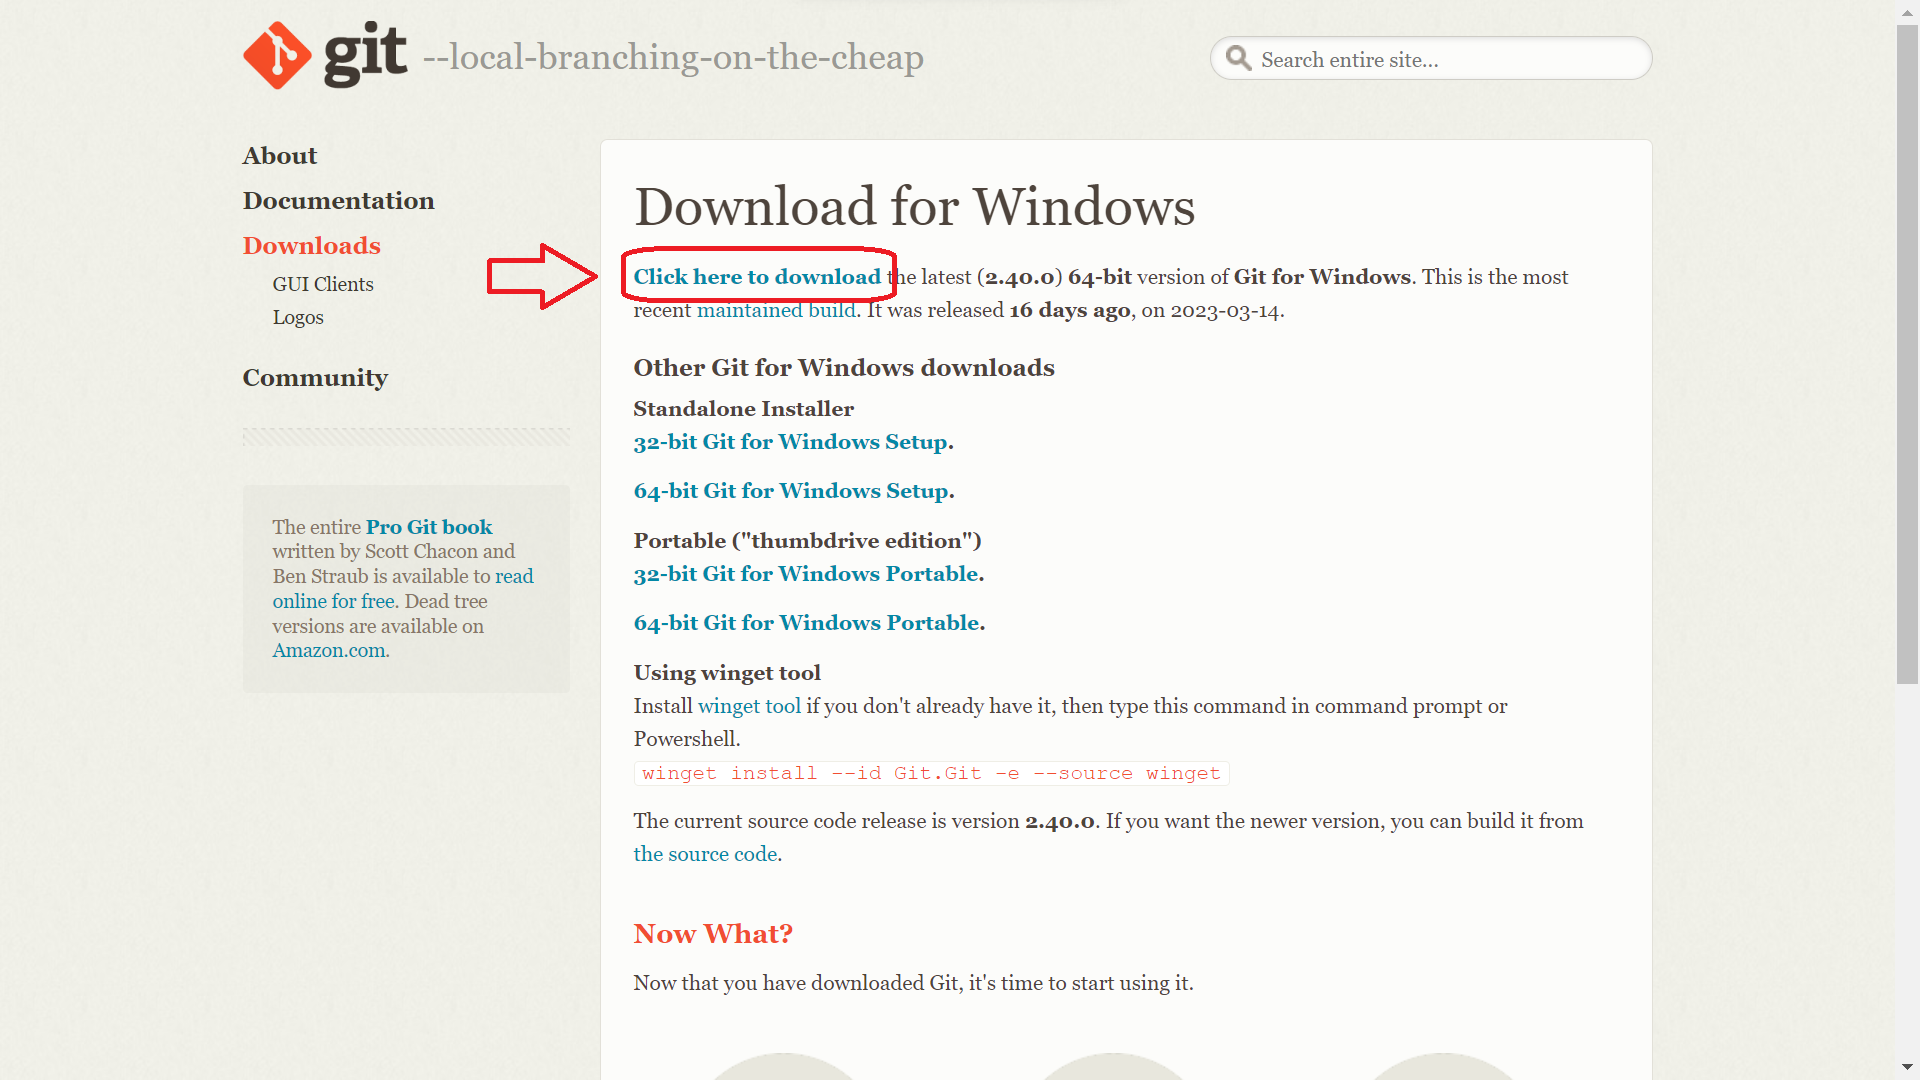Image resolution: width=1920 pixels, height=1080 pixels.
Task: Open the maintained build link
Action: tap(776, 311)
